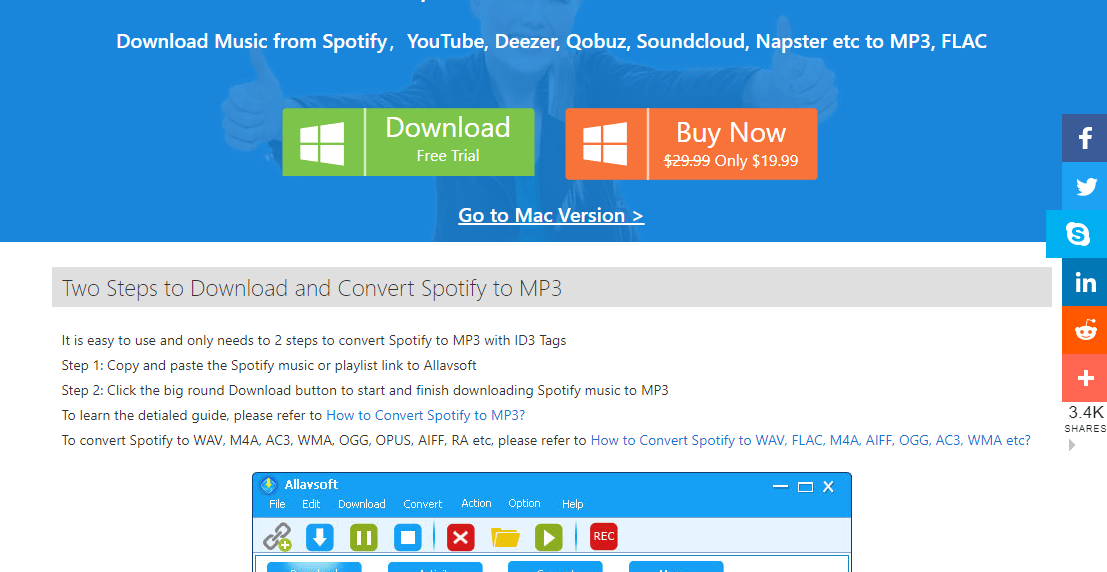Click green pause icon in Allavsoft toolbar
1107x572 pixels.
[x=364, y=537]
